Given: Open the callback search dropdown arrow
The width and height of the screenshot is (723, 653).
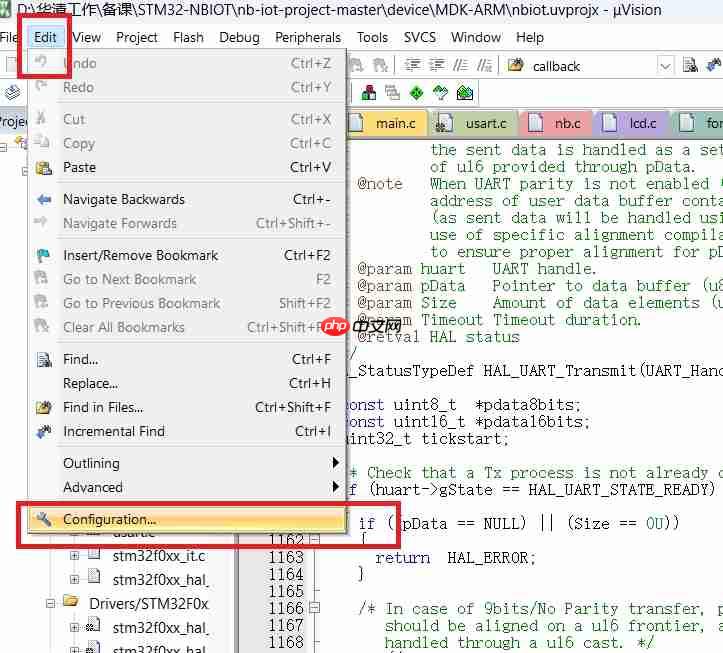Looking at the screenshot, I should click(x=665, y=66).
